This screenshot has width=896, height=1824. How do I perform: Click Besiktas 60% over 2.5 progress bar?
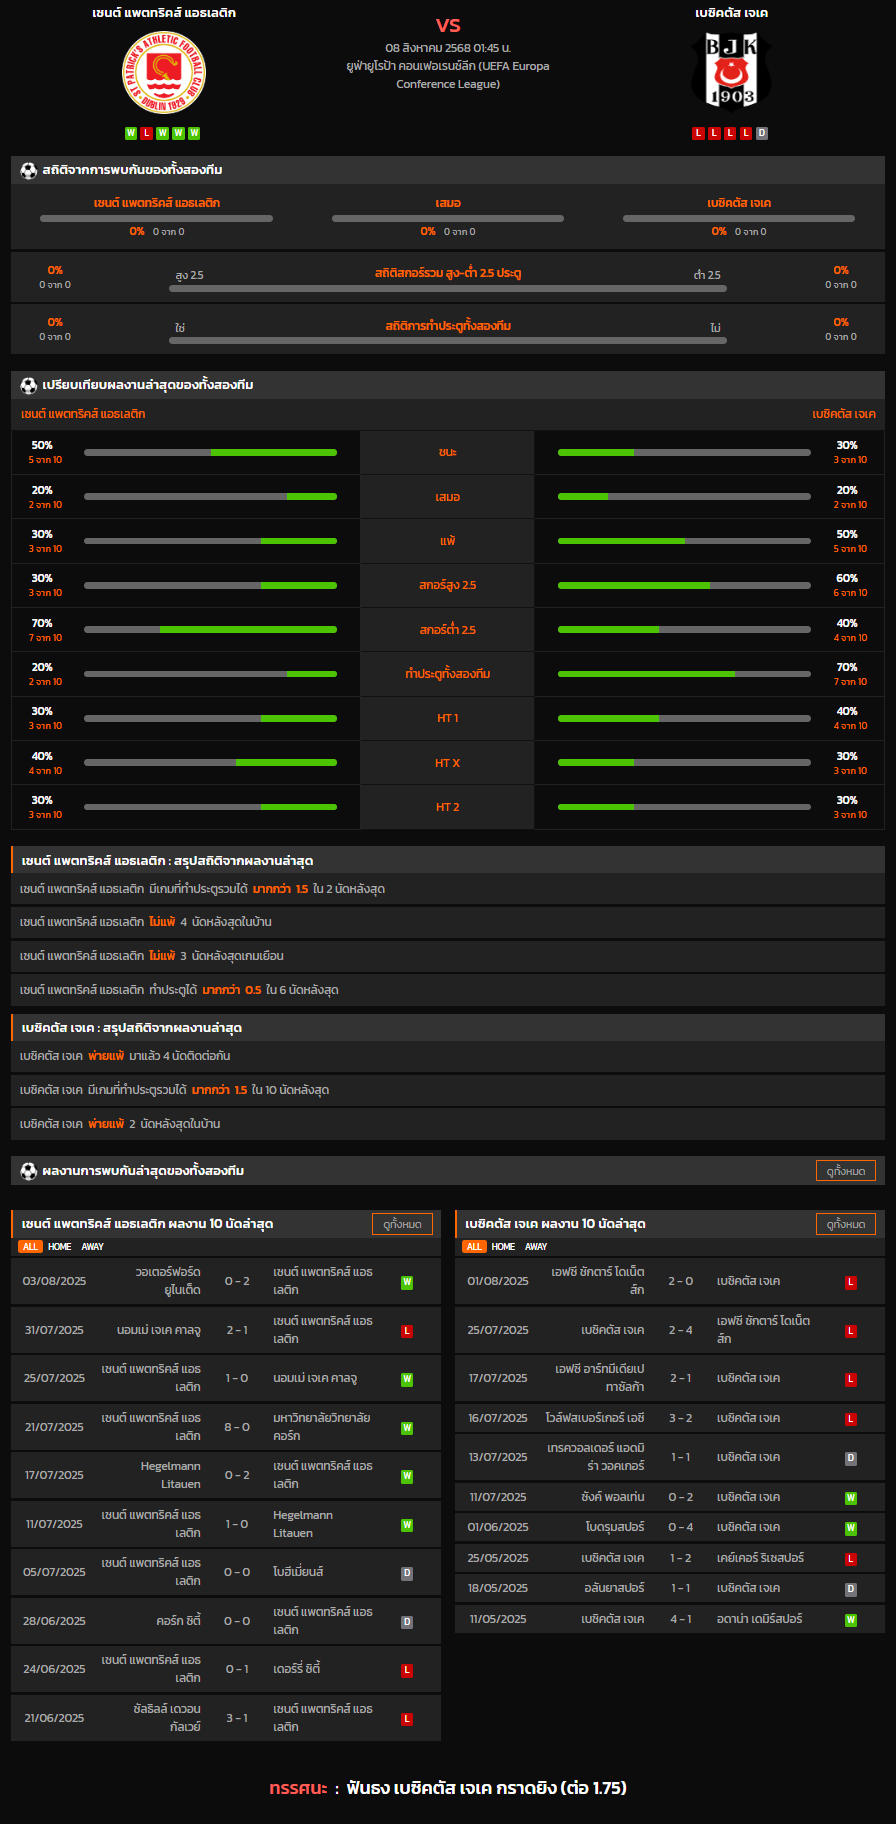[x=684, y=585]
